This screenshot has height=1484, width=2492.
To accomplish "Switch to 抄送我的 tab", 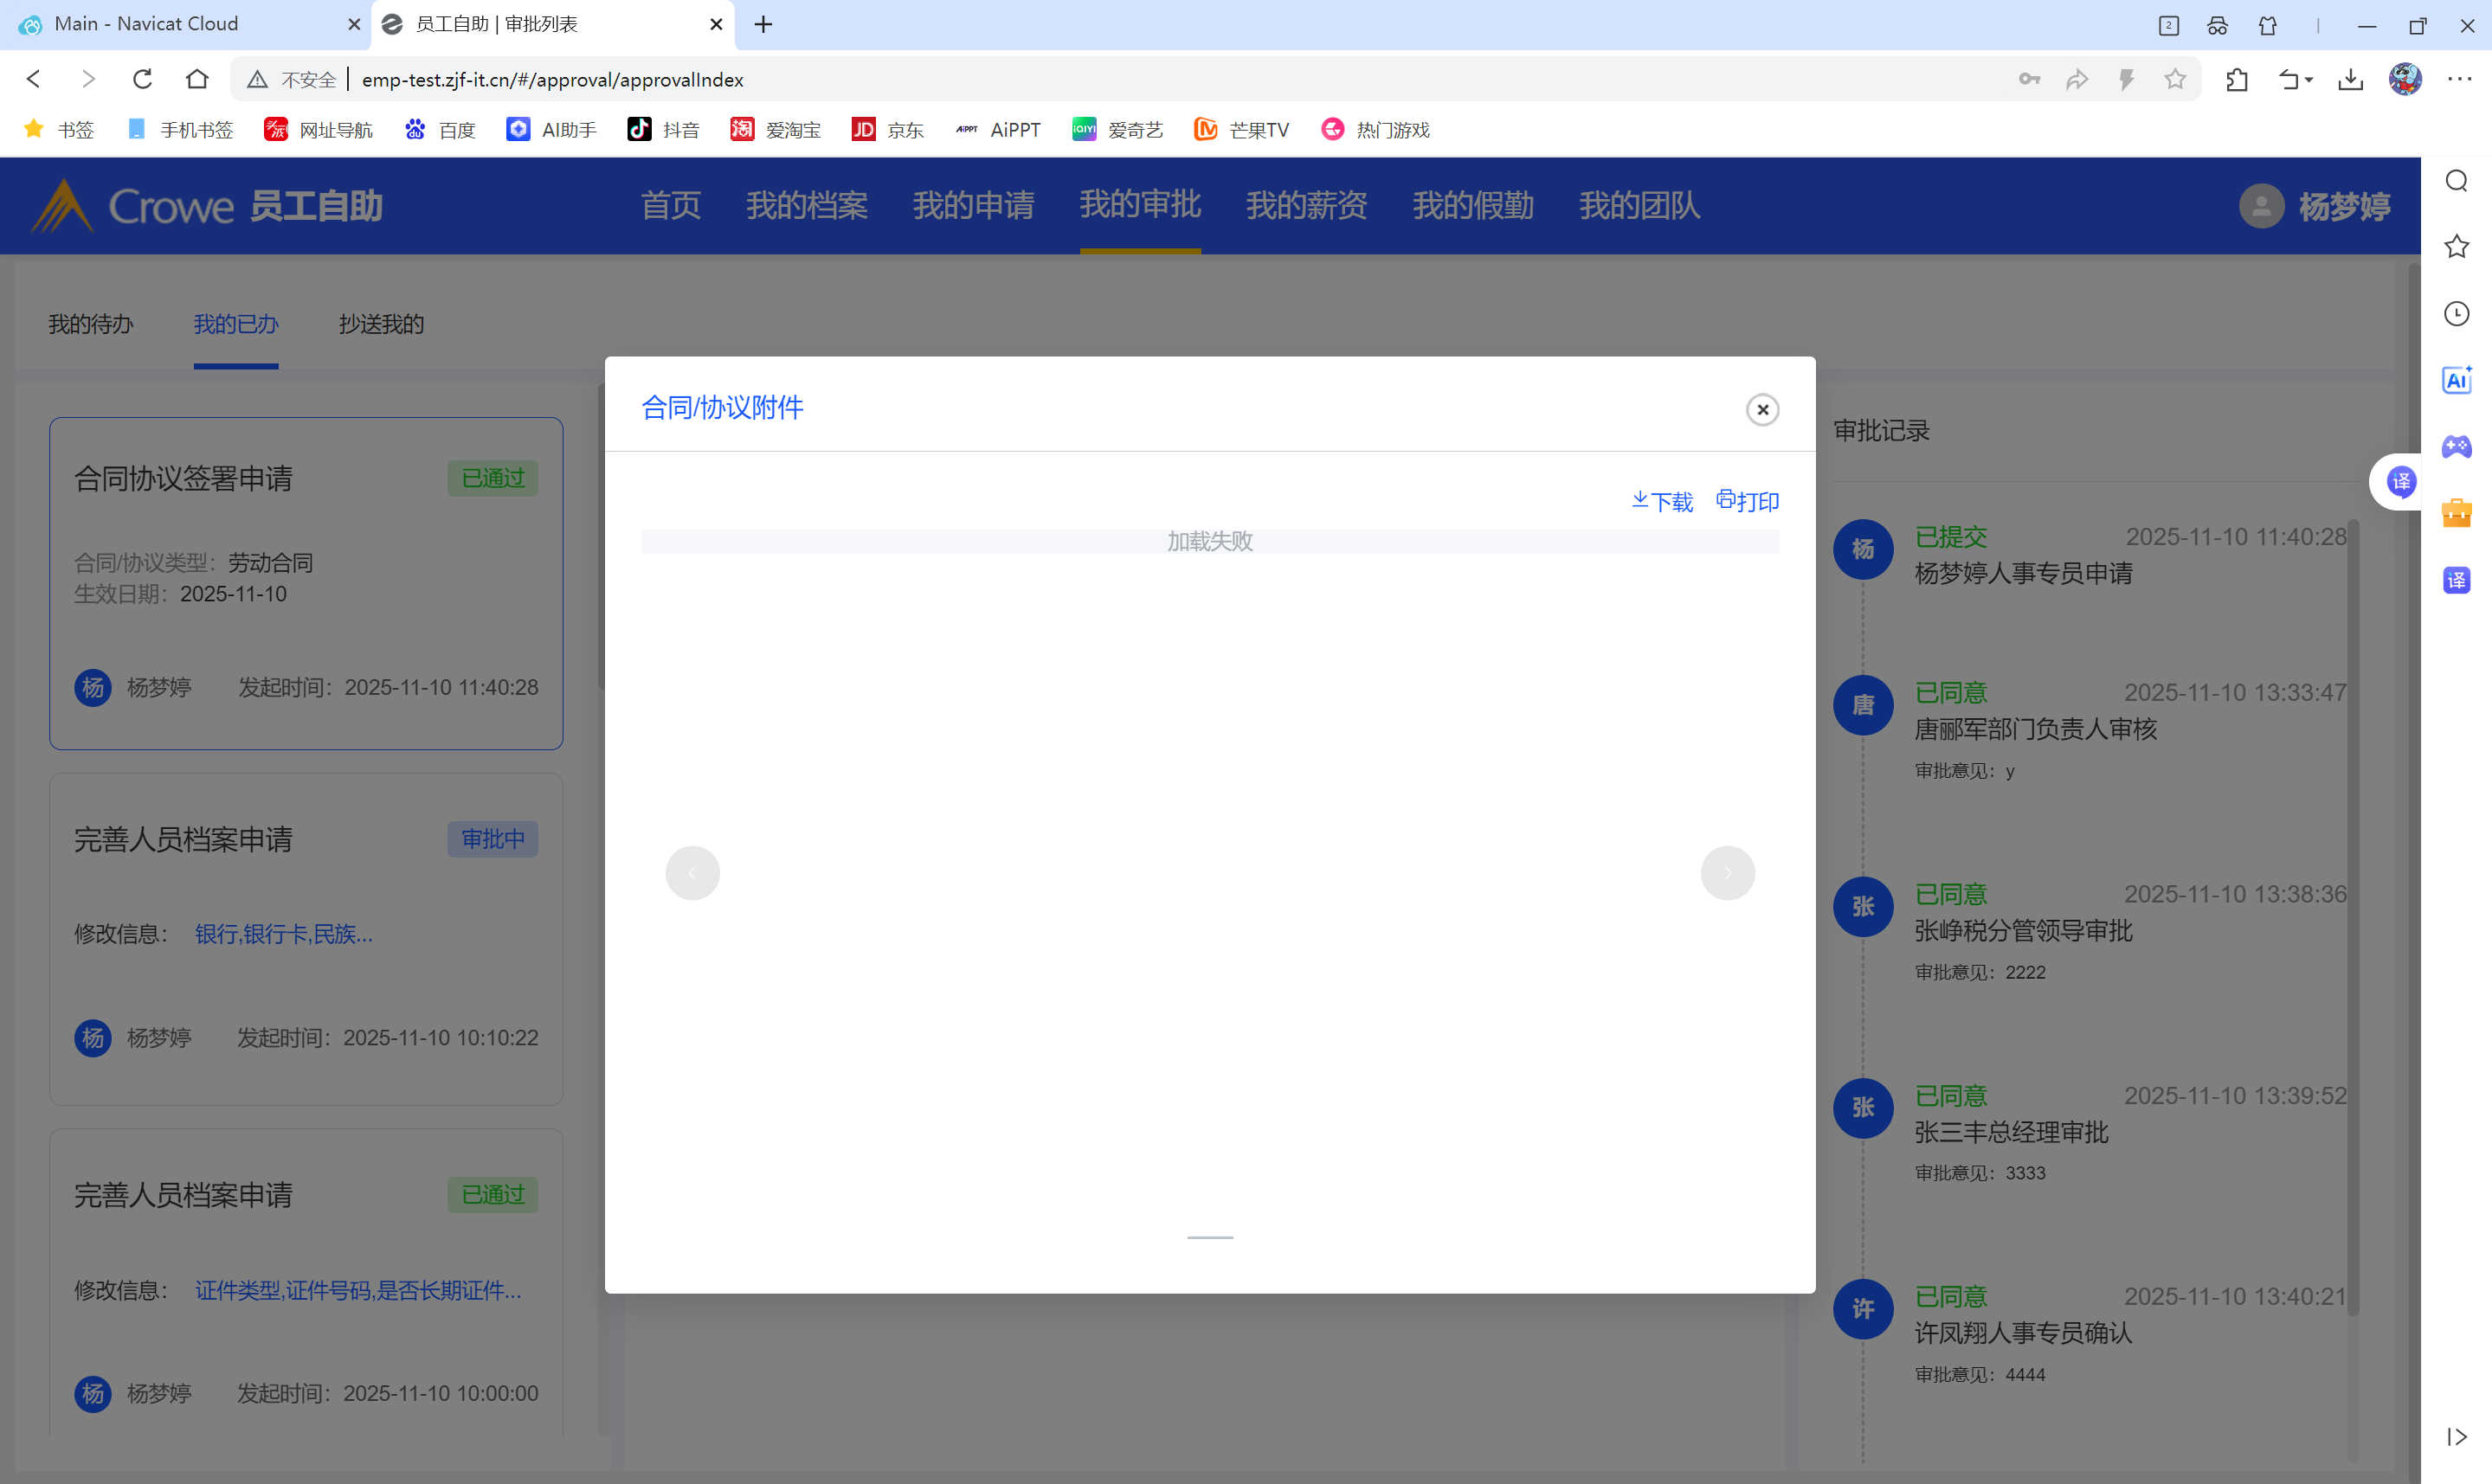I will [381, 324].
